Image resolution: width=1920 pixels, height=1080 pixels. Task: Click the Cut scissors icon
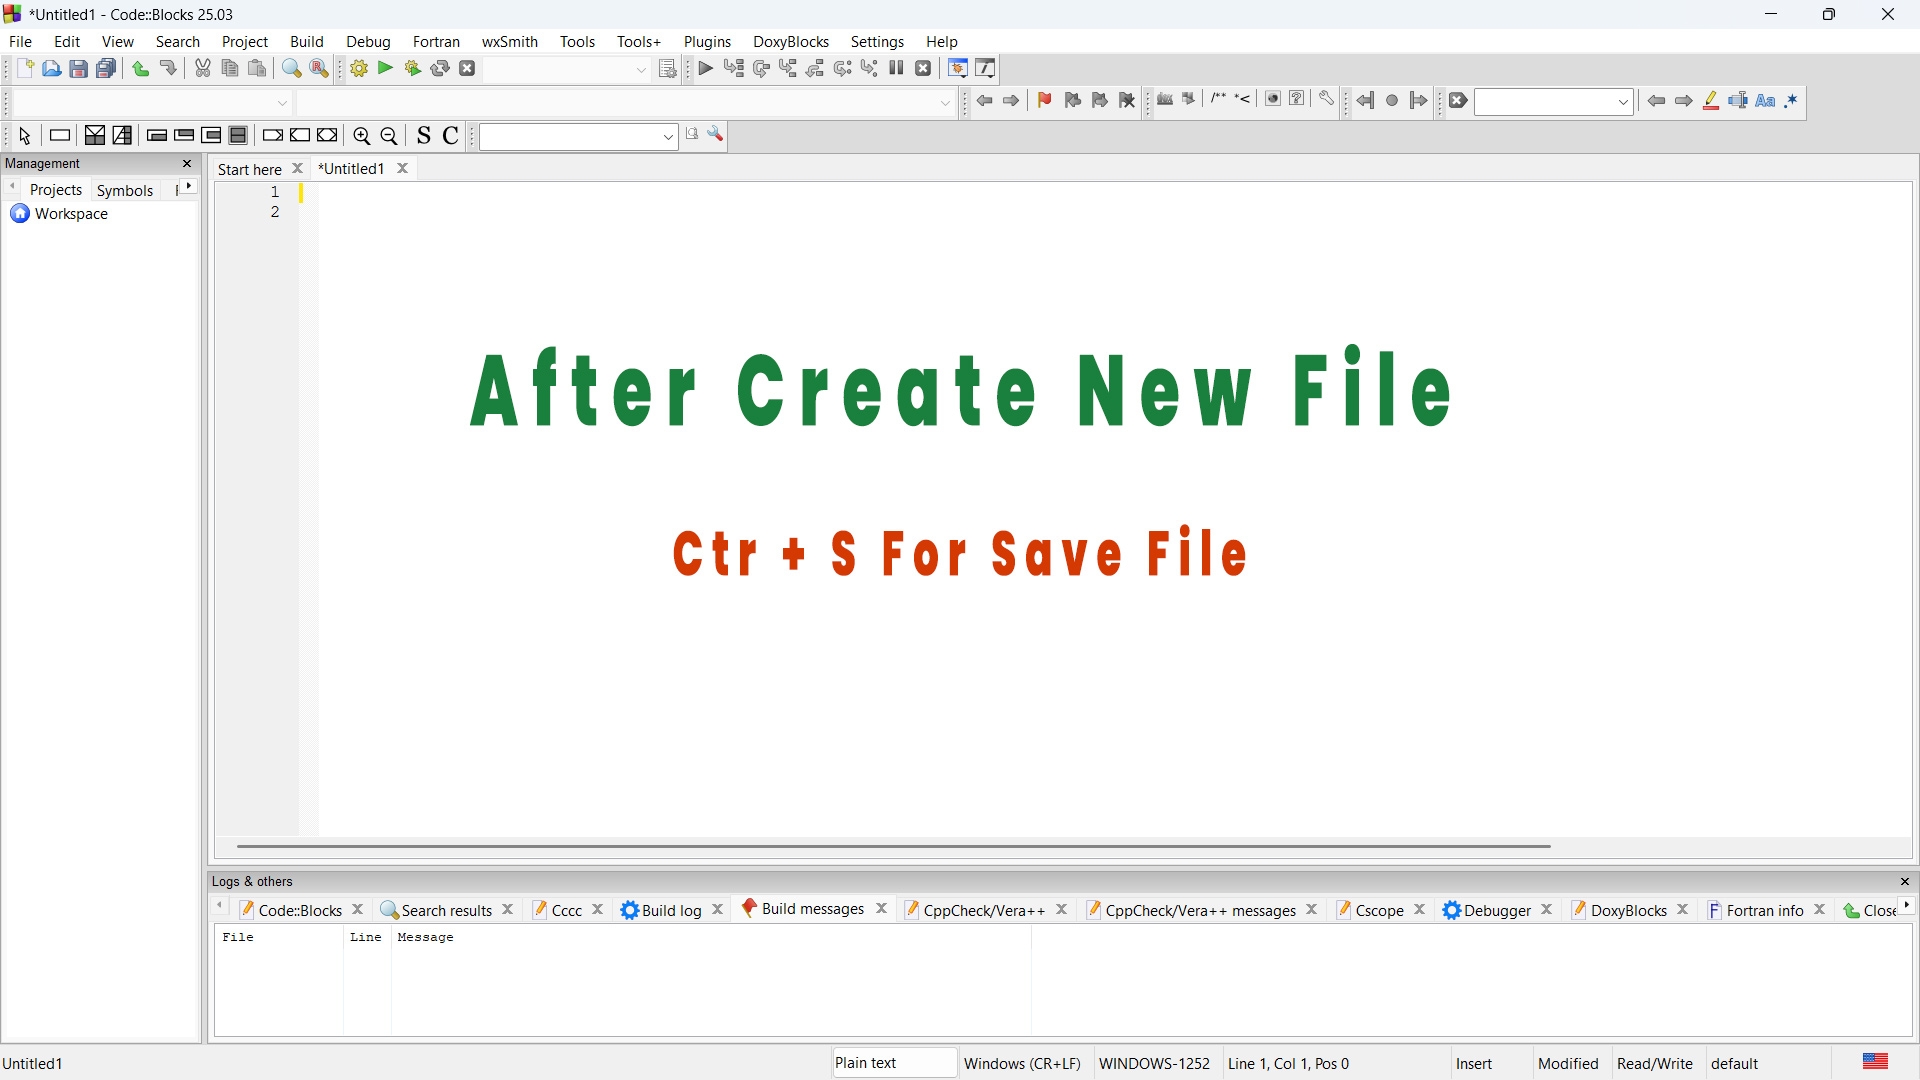tap(203, 69)
